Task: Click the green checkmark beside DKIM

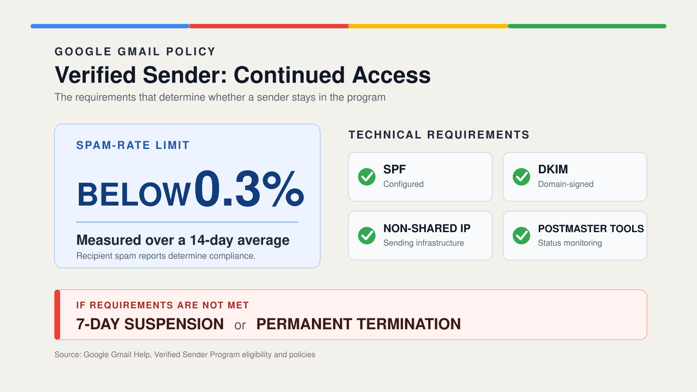Action: pyautogui.click(x=521, y=176)
